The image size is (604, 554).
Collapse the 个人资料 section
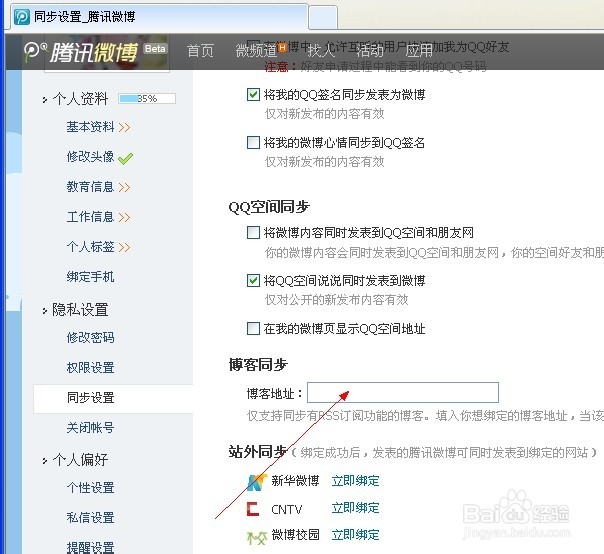[45, 100]
